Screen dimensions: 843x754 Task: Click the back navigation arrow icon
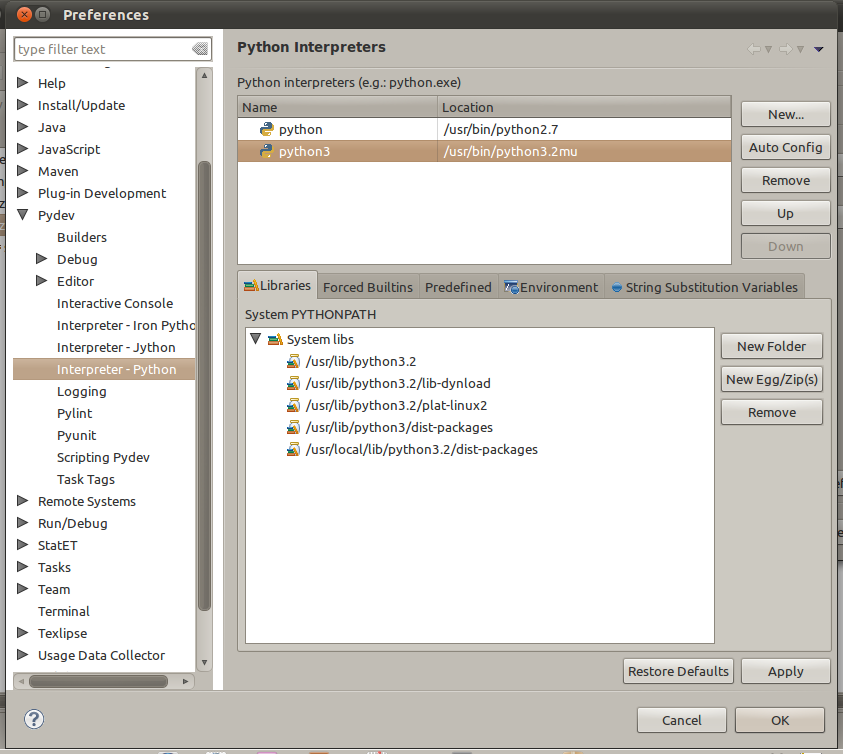coord(754,49)
